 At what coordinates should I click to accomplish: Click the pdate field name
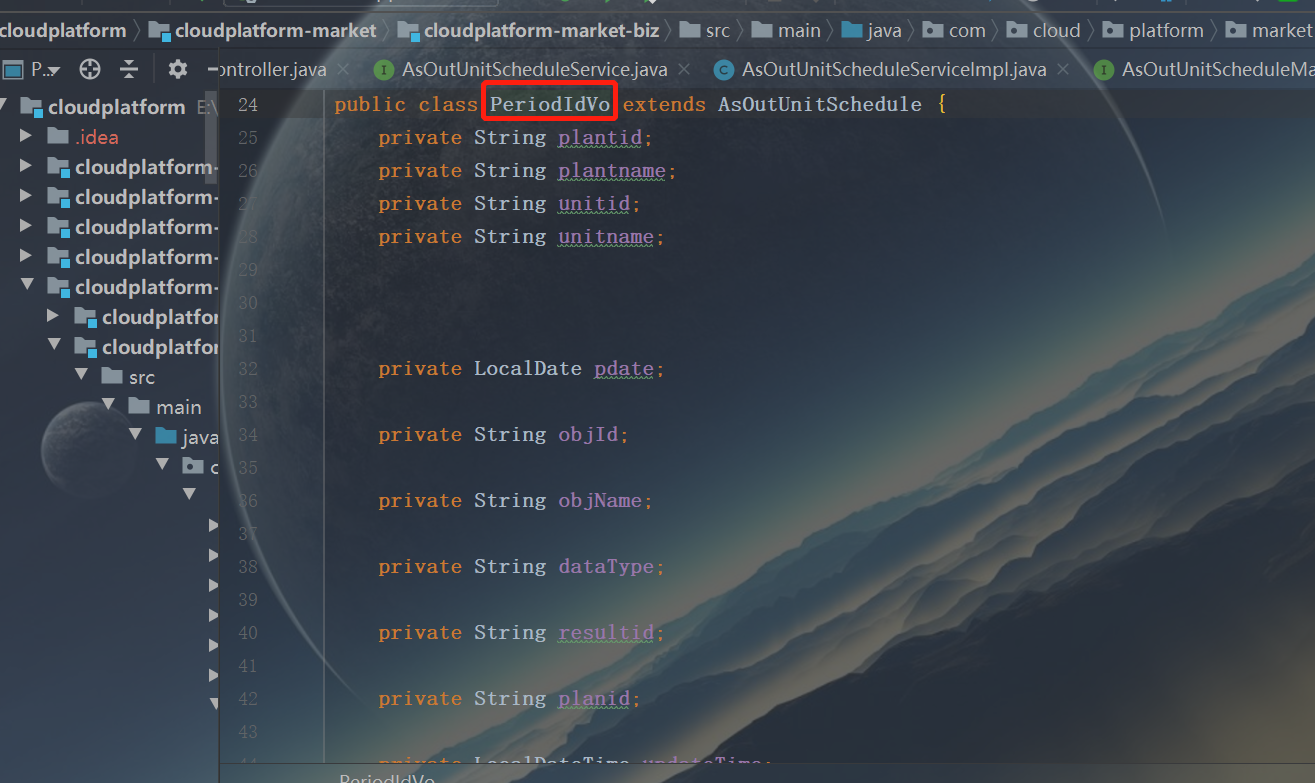pos(624,369)
